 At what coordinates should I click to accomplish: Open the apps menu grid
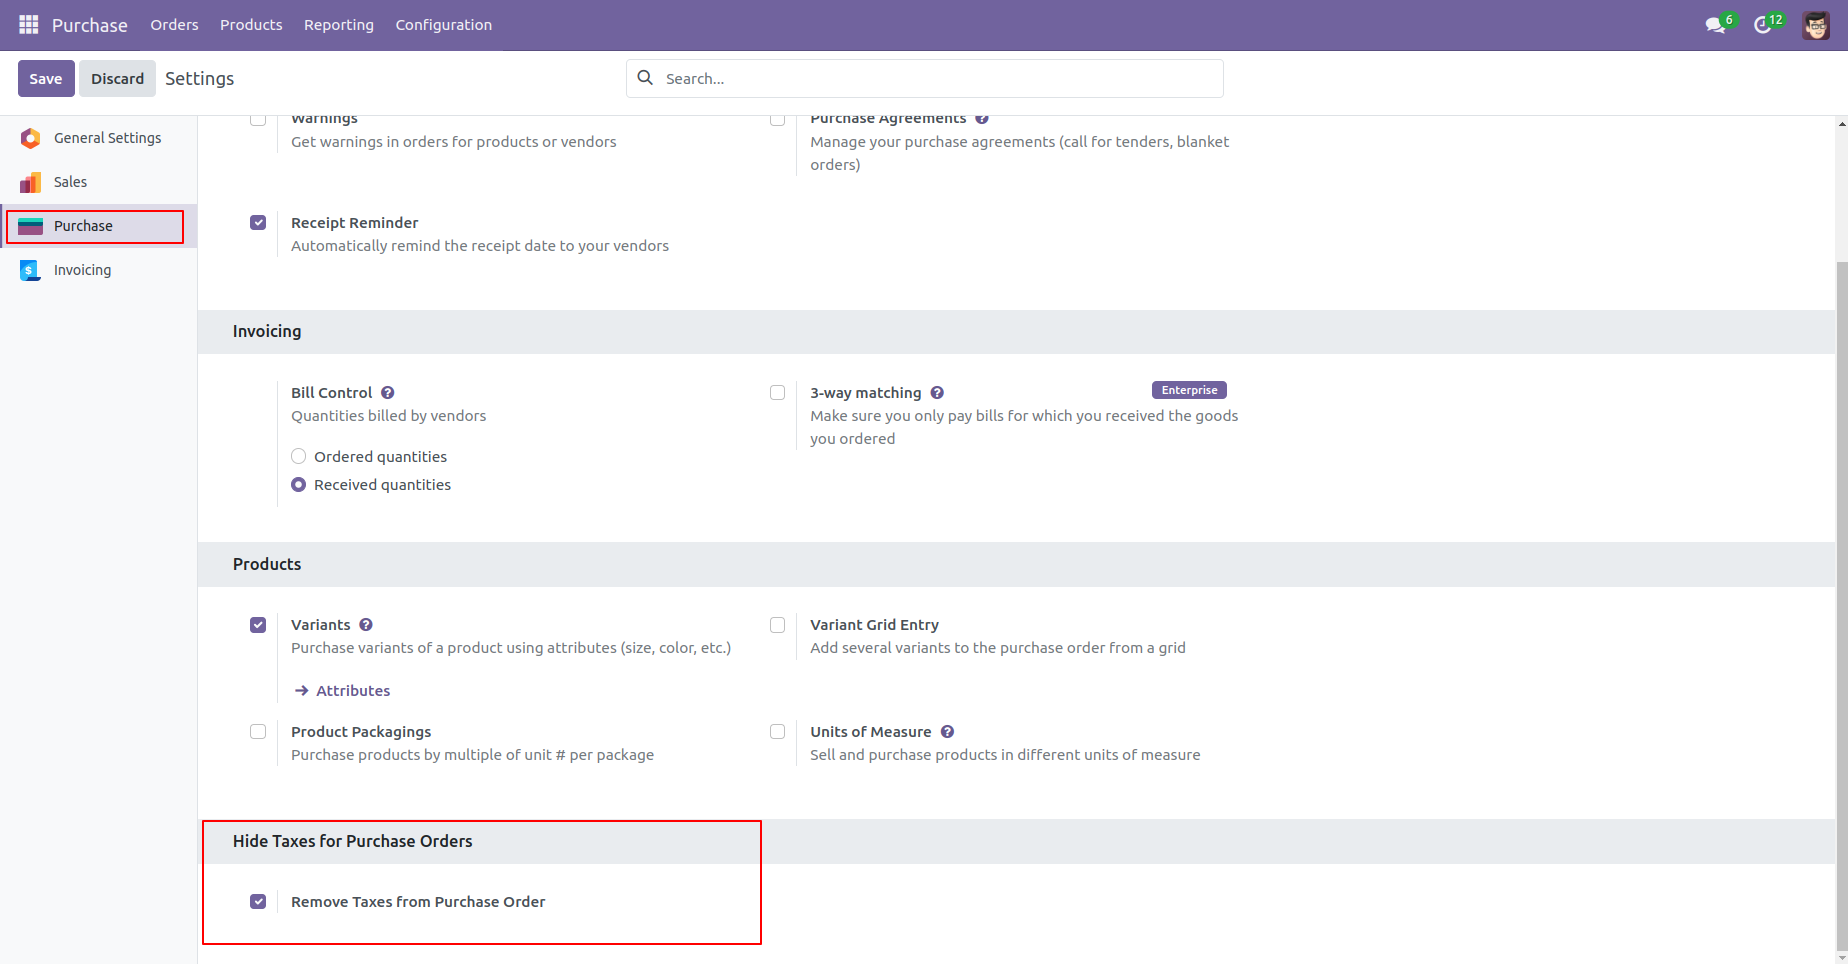tap(28, 24)
